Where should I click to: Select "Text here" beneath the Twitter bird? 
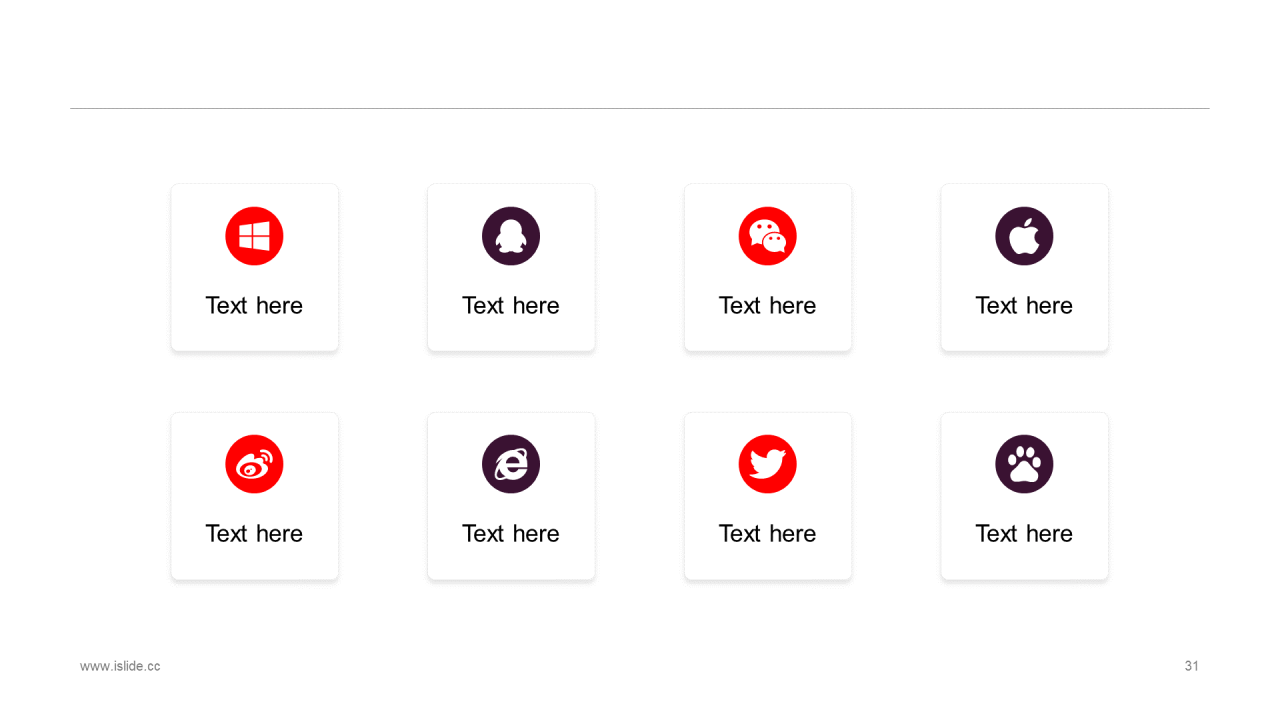(x=768, y=533)
